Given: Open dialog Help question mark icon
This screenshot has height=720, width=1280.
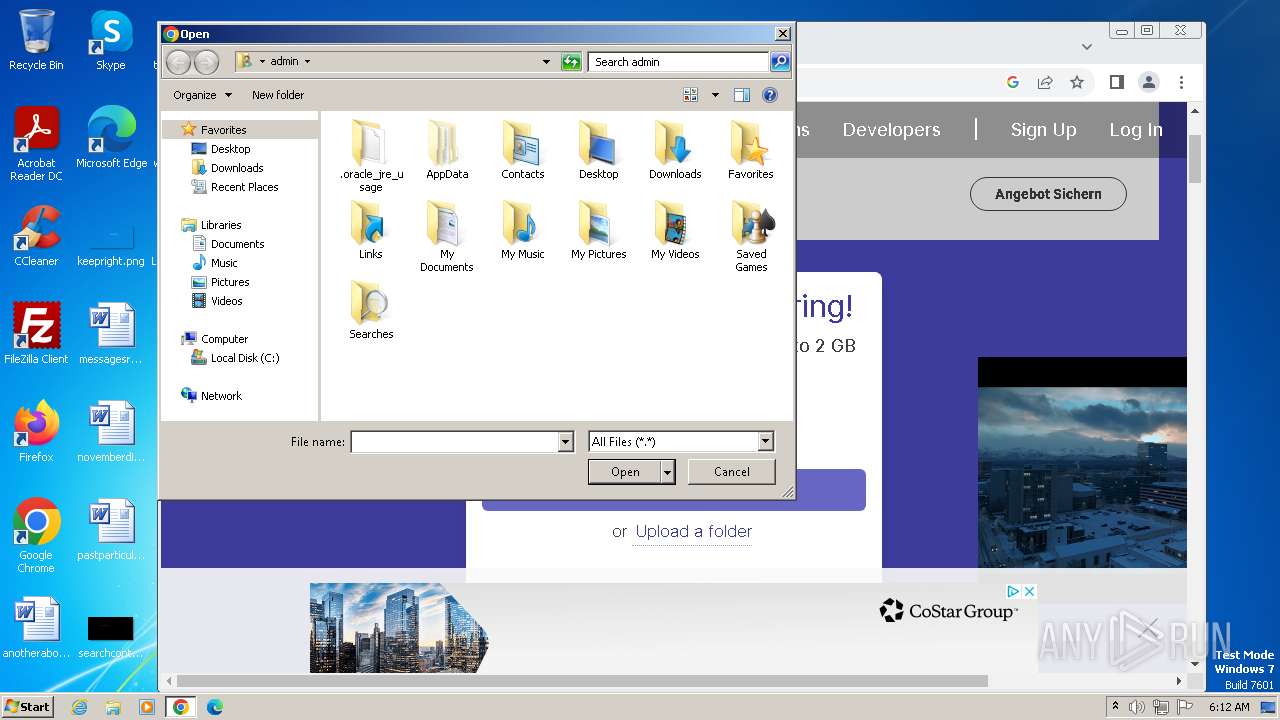Looking at the screenshot, I should 770,95.
